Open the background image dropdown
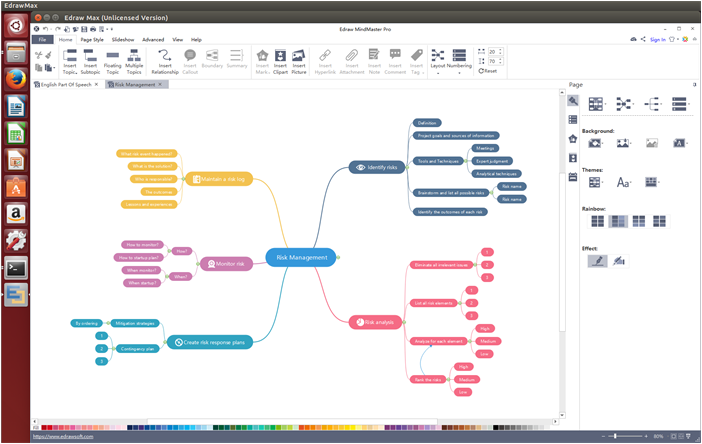The height and width of the screenshot is (444, 702). coord(624,143)
